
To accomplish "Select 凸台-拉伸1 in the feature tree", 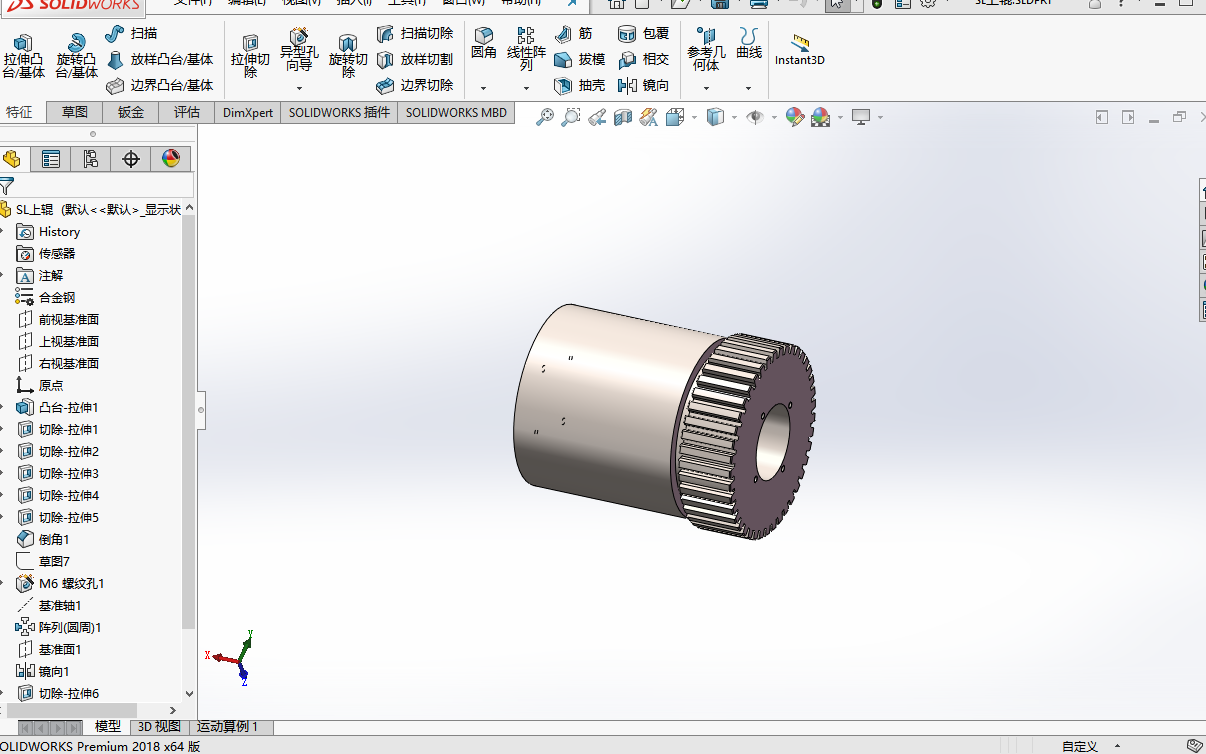I will [x=68, y=408].
